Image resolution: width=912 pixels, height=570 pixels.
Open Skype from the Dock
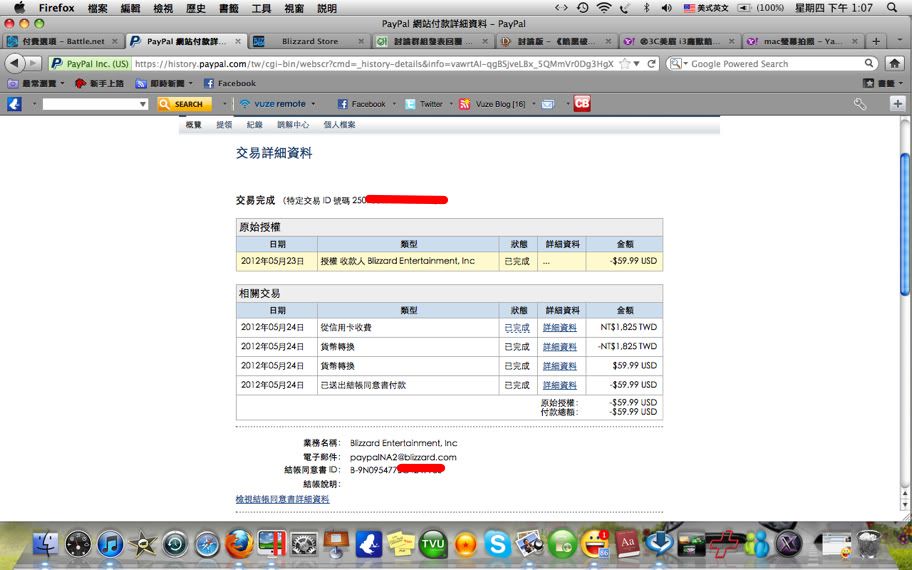tap(497, 544)
